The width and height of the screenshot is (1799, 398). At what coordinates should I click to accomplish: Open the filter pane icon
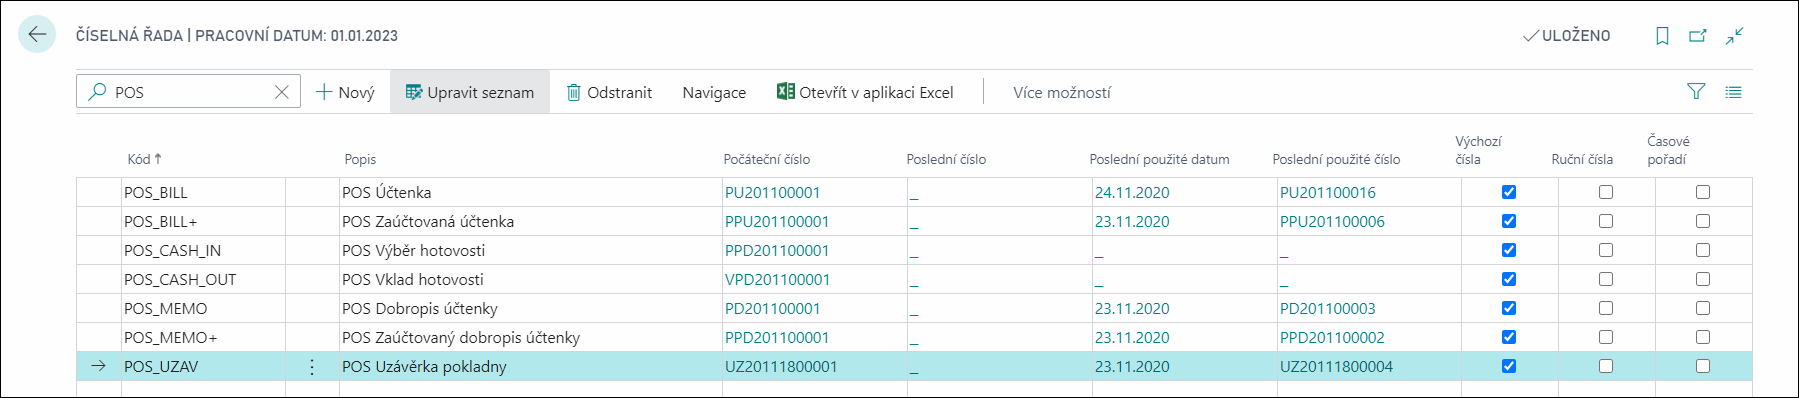[1696, 92]
